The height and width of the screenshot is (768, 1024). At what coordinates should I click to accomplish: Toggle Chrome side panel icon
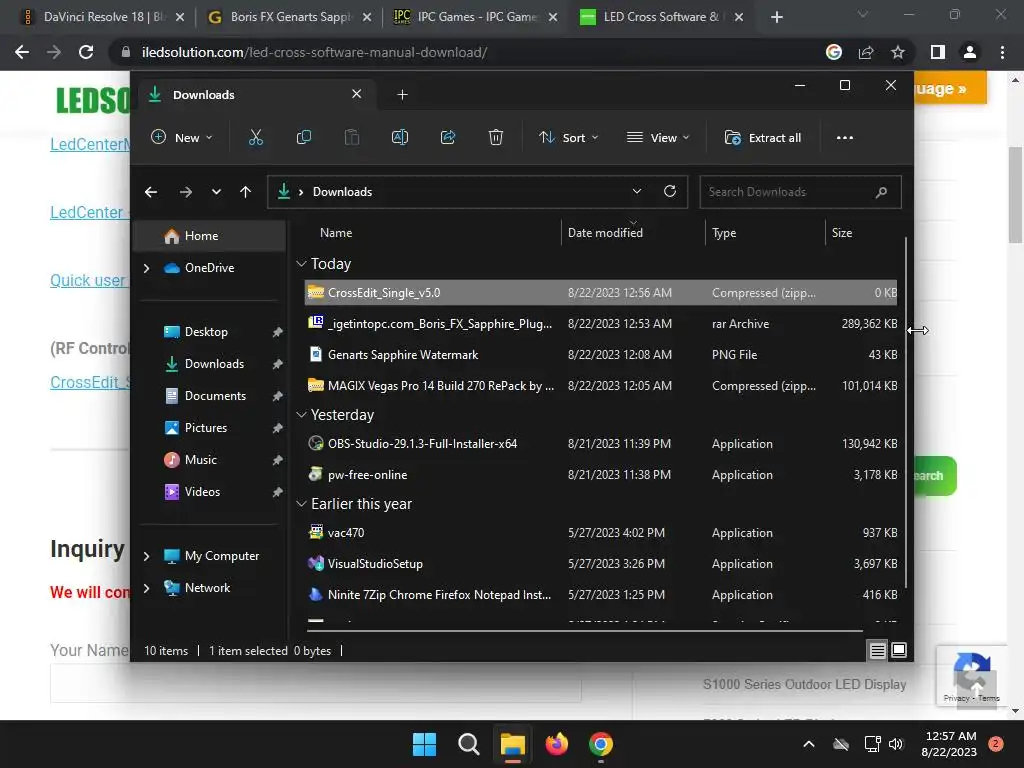tap(938, 52)
